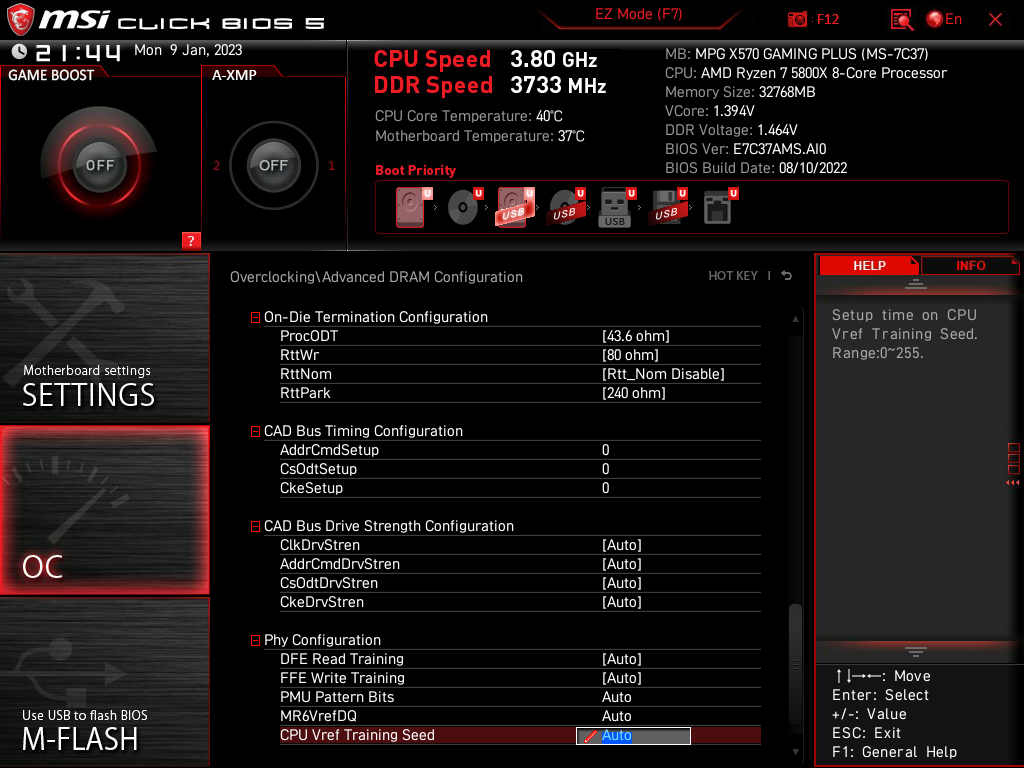Click the settings list scrollbar thumb
The height and width of the screenshot is (768, 1024).
[795, 664]
